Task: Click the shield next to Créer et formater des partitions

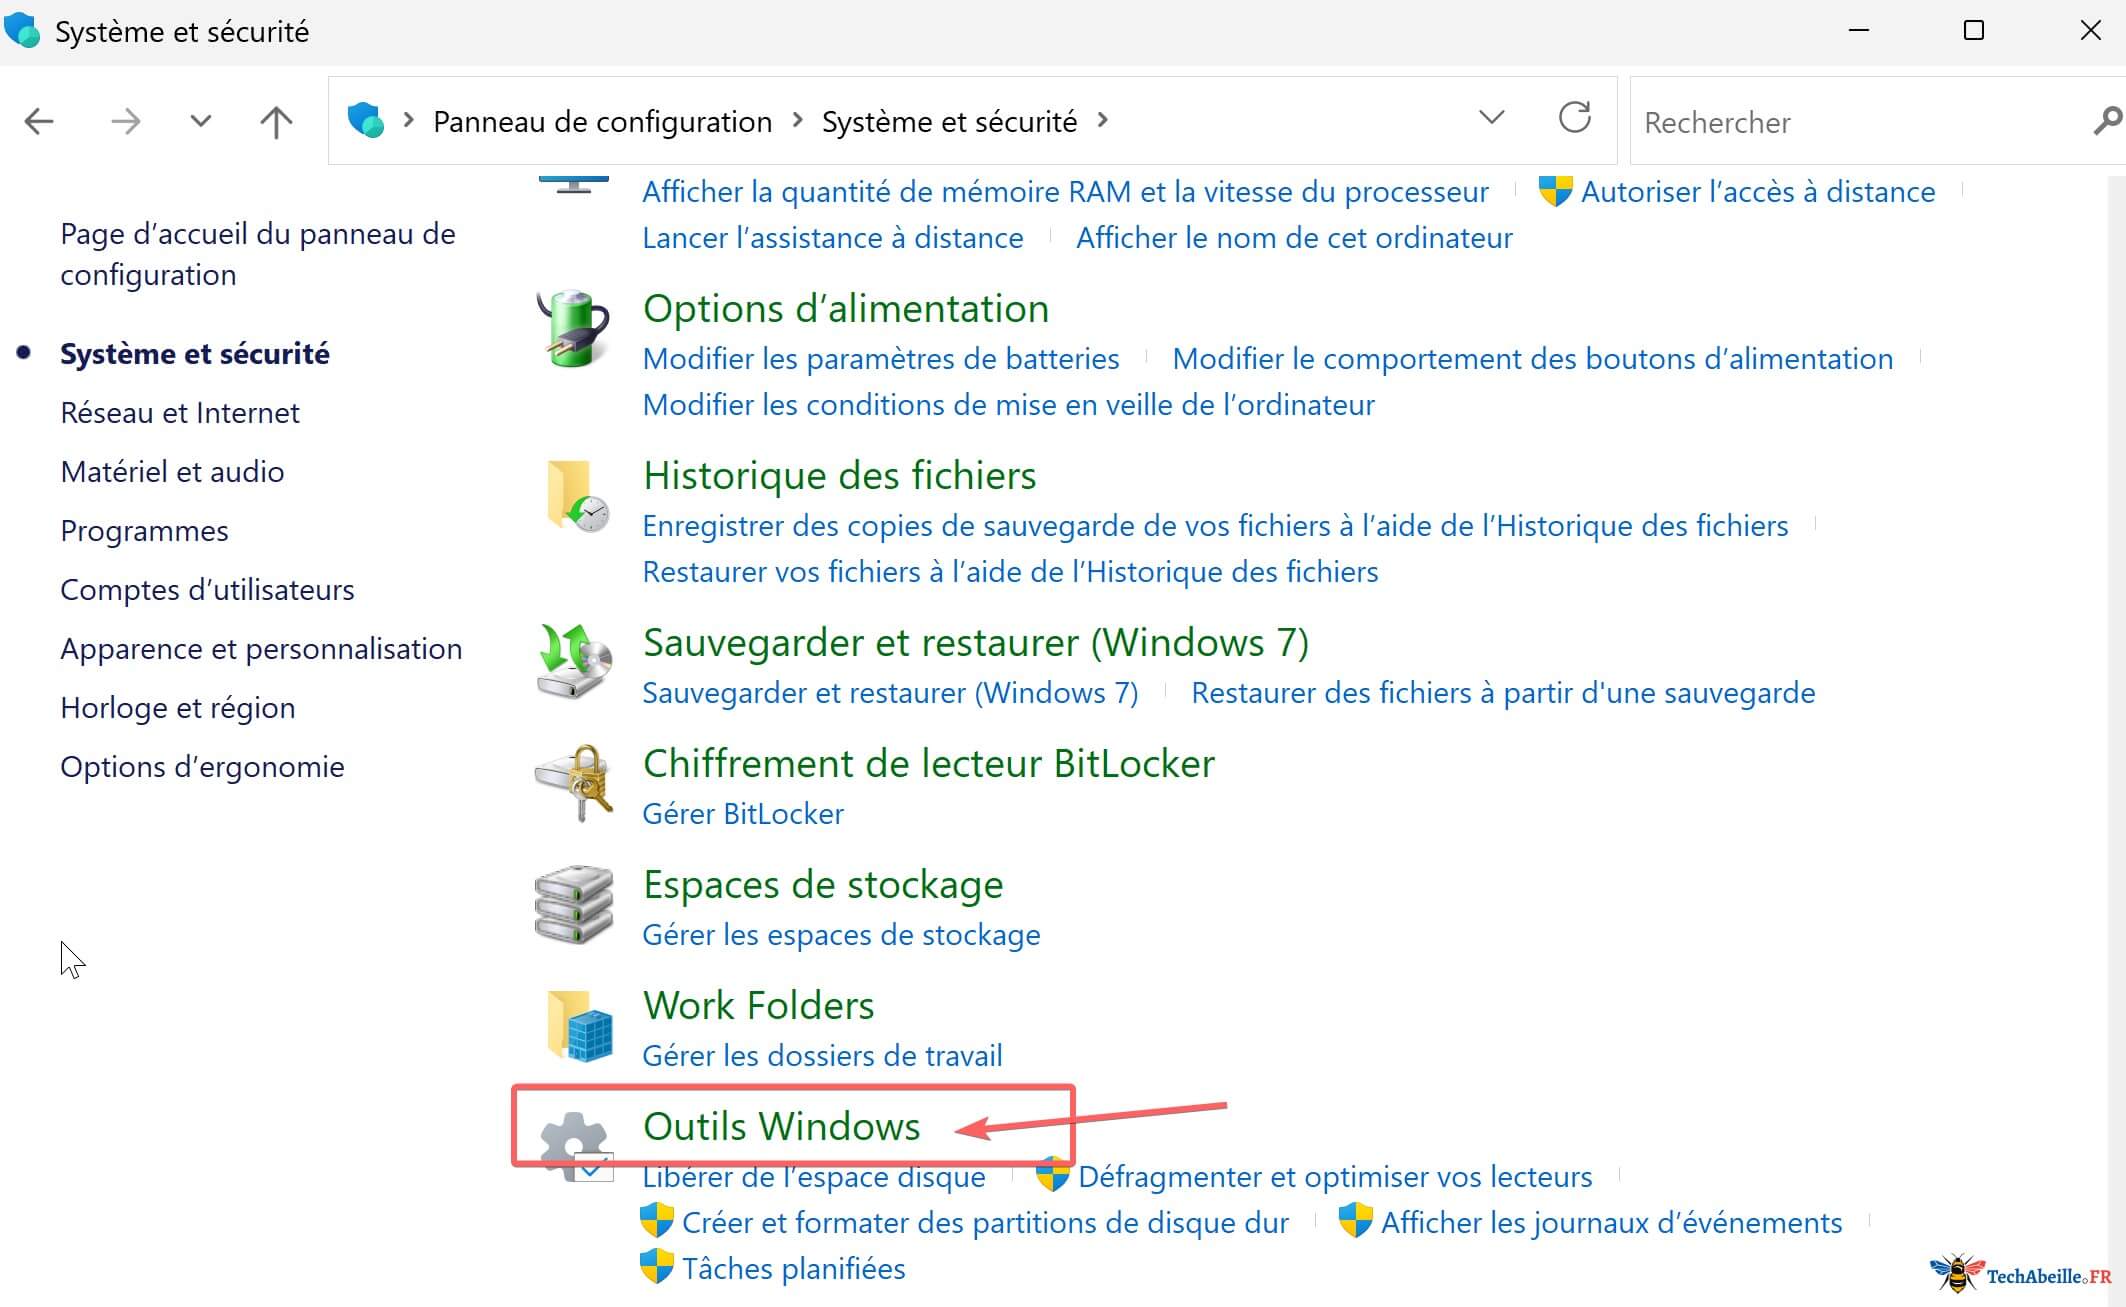Action: click(x=658, y=1221)
